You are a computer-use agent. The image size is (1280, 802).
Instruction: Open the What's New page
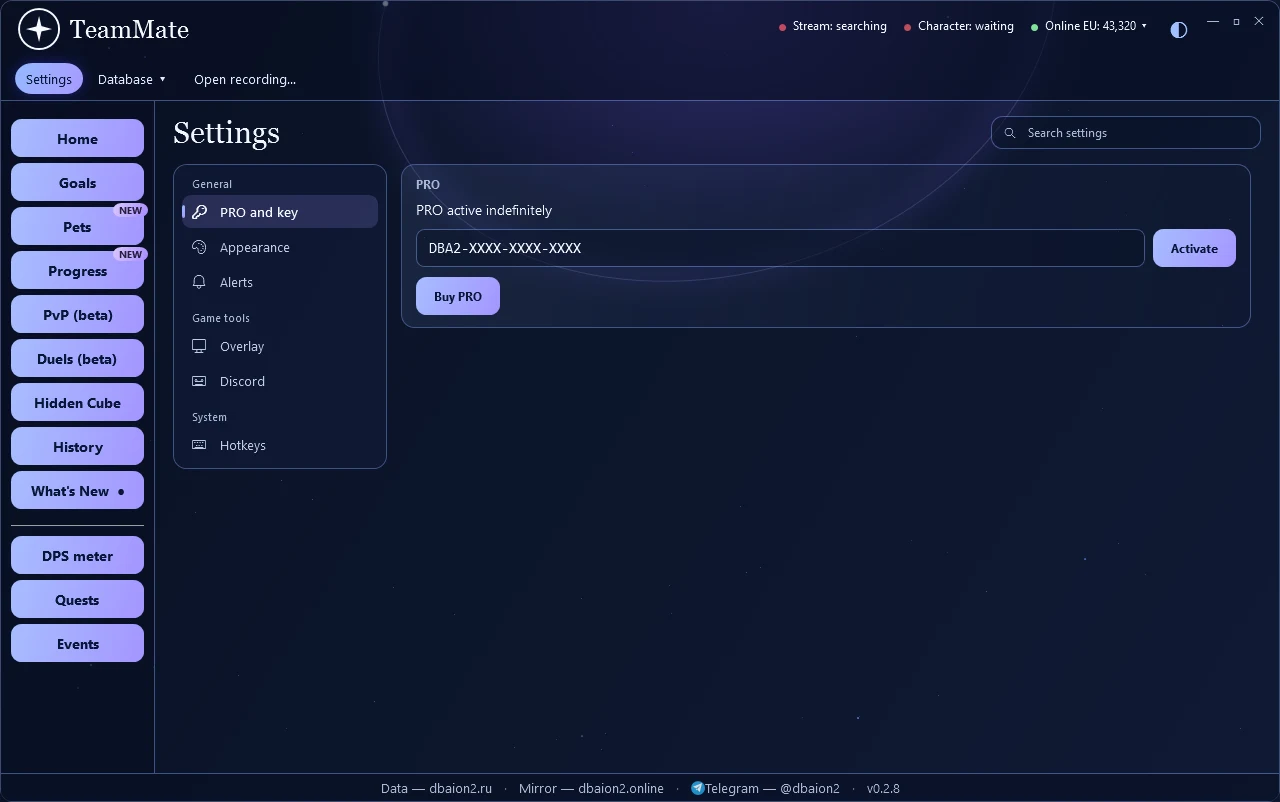[x=77, y=491]
